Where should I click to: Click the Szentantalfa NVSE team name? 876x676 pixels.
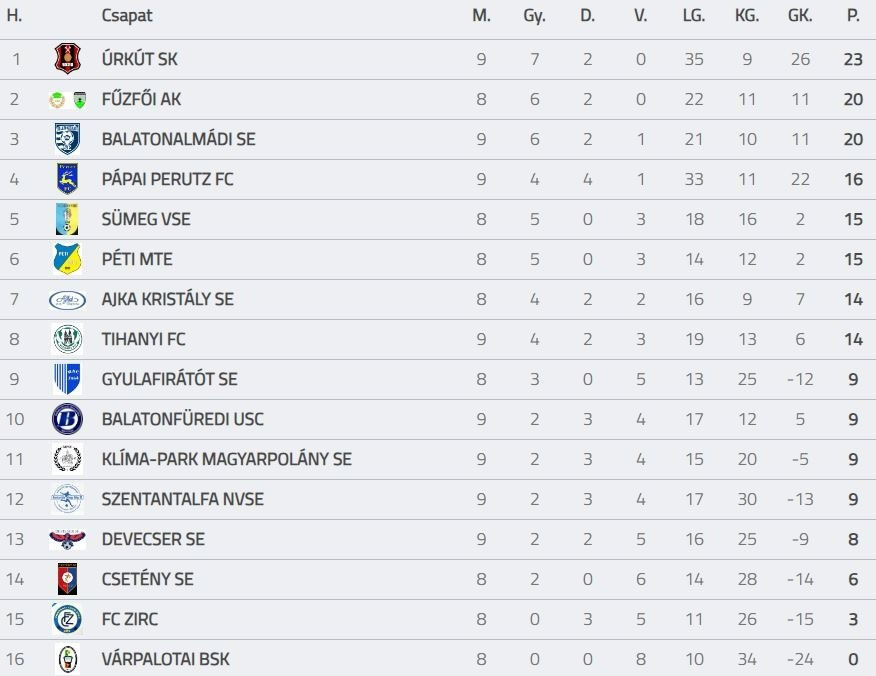click(182, 499)
